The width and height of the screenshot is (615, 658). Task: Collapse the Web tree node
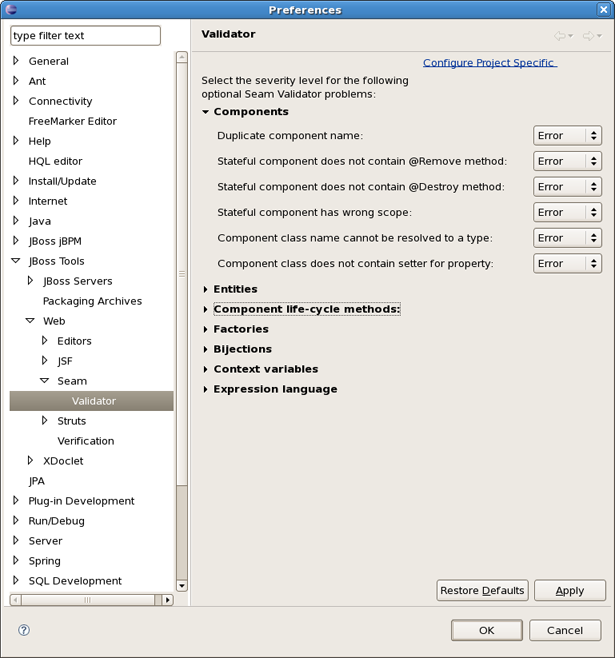pos(30,321)
